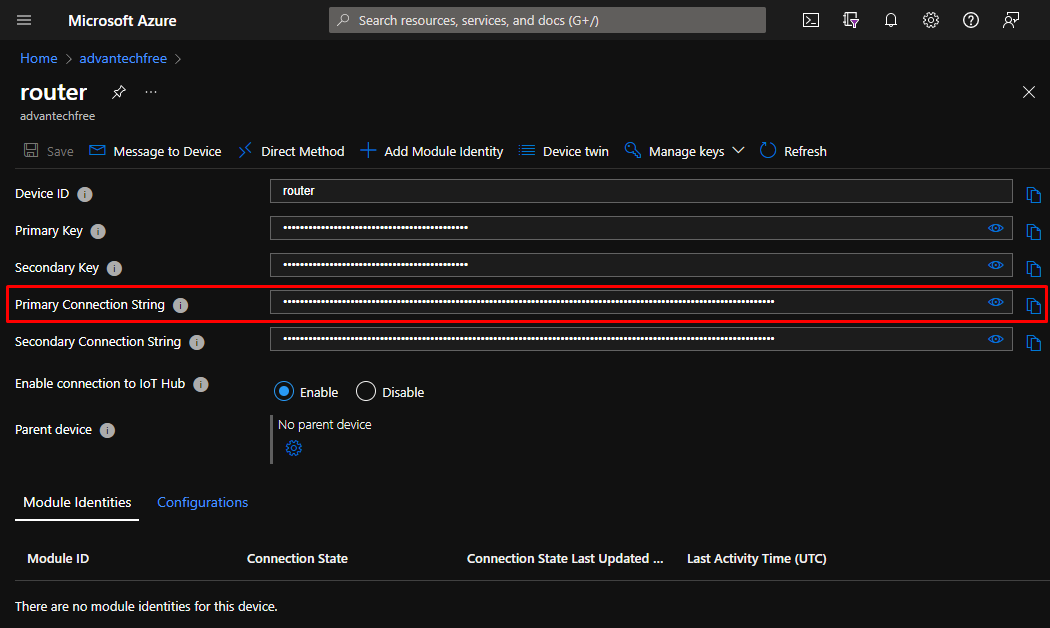Set parent device using gear icon

tap(293, 448)
